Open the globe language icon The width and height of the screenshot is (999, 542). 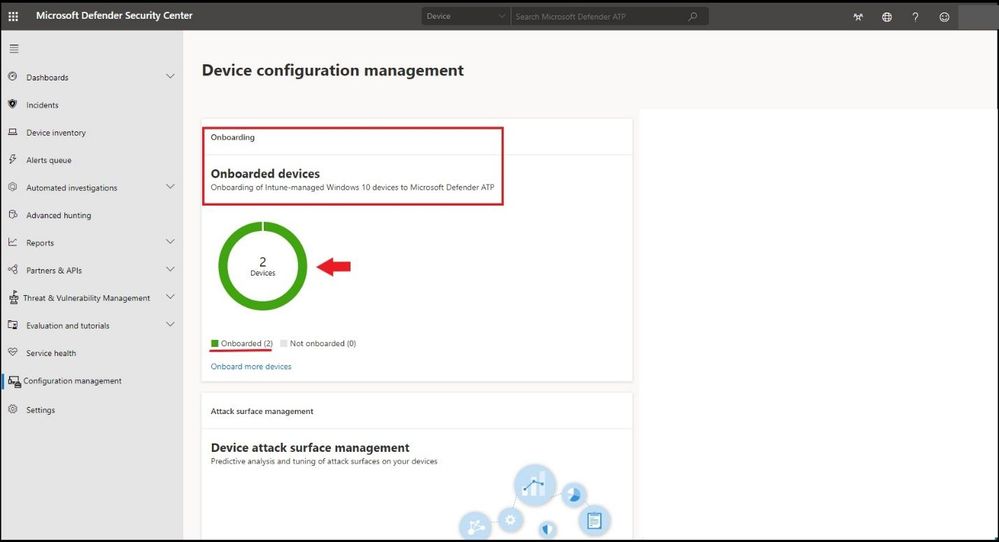coord(887,17)
